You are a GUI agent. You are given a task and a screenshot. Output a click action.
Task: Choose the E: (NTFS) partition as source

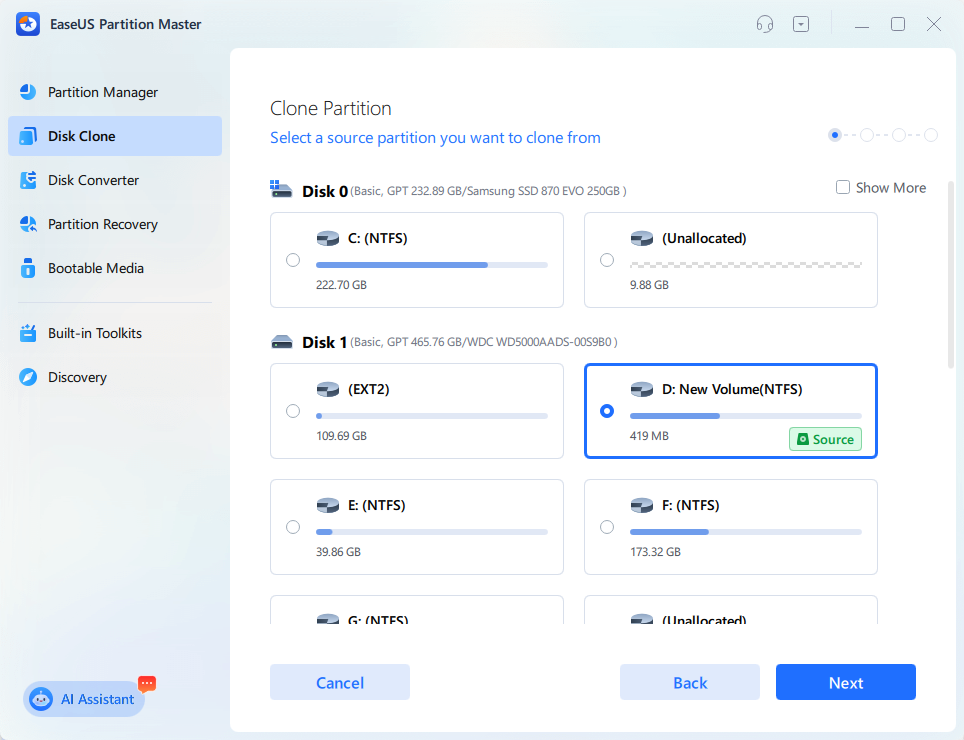click(x=293, y=527)
